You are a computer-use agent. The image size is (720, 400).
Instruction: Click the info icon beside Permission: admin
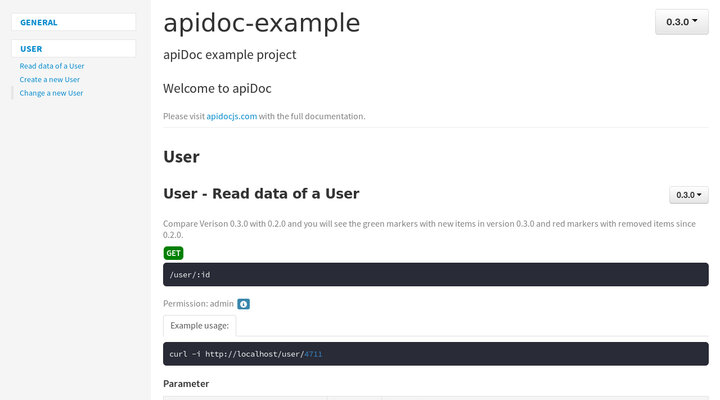243,304
